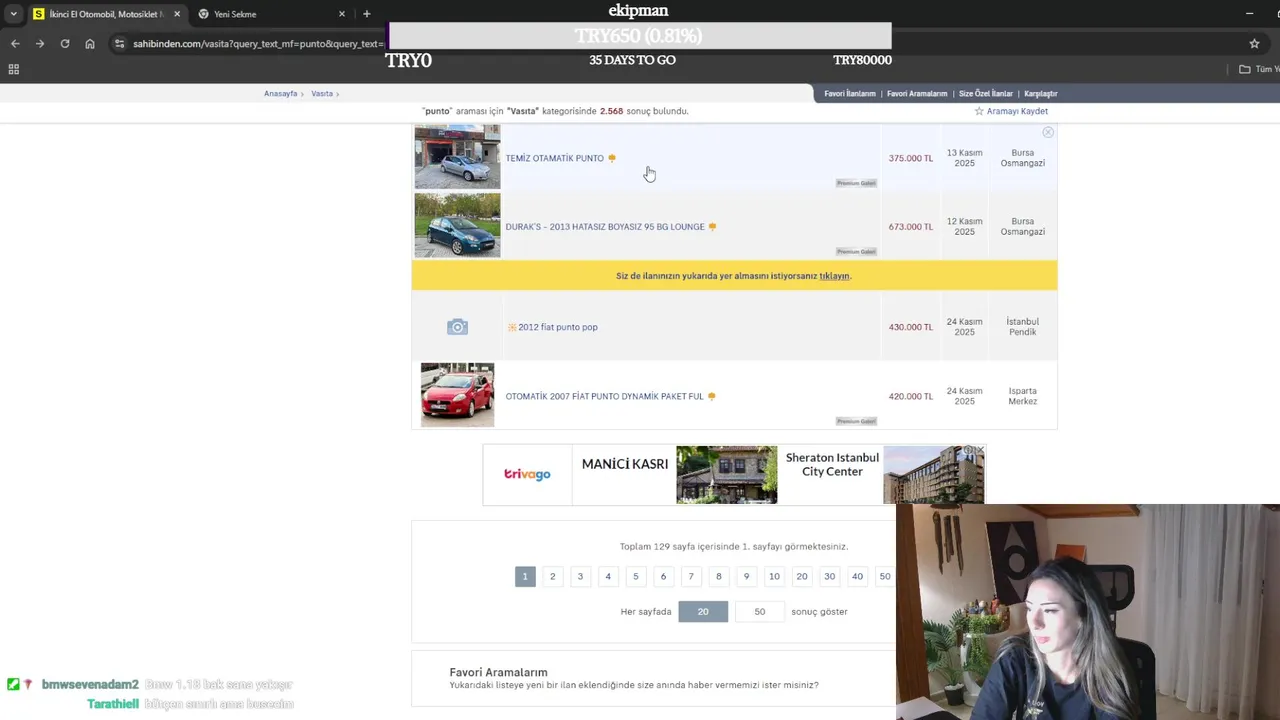Click the tıklayın link in yellow banner
The image size is (1280, 720).
click(834, 276)
